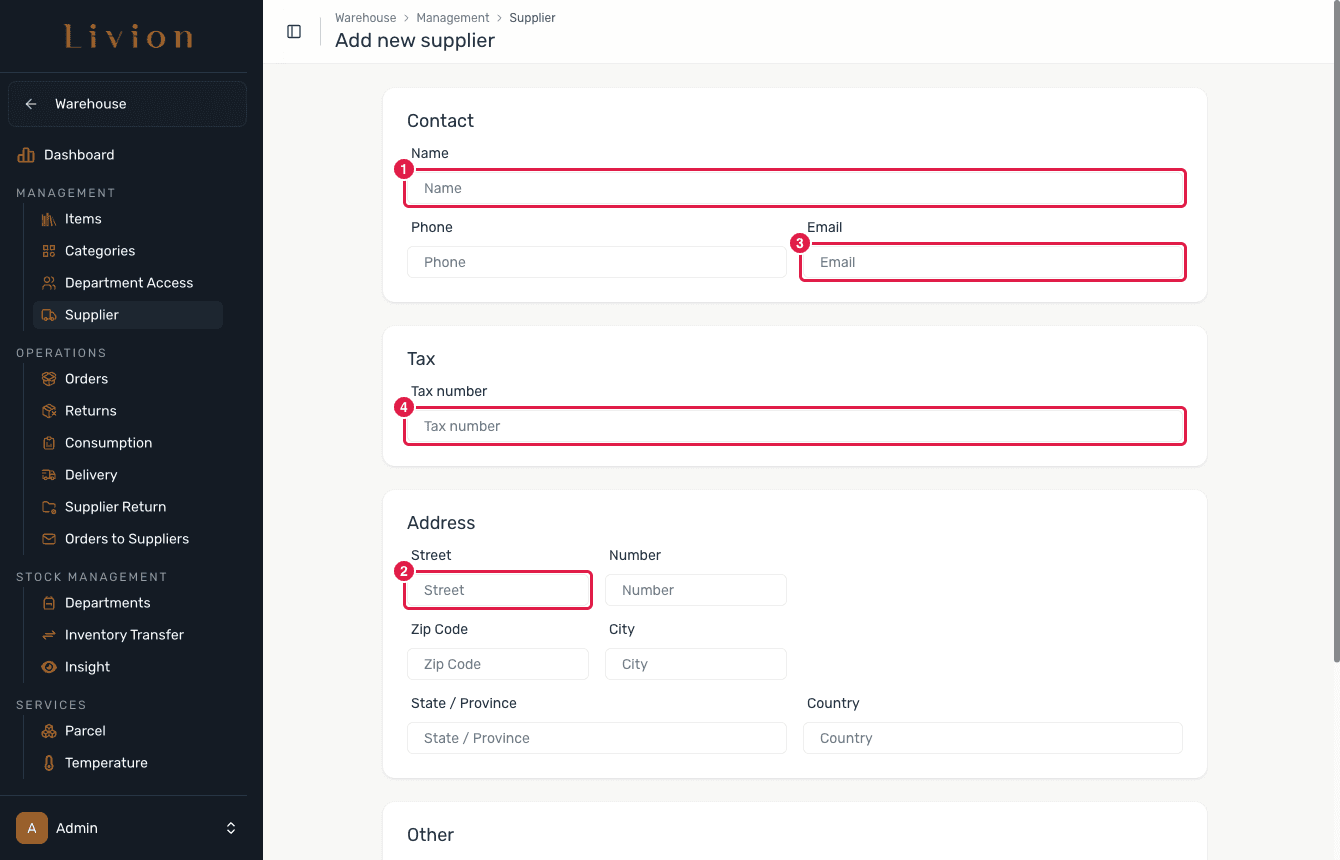Expand the Admin account menu chevrons

(231, 828)
